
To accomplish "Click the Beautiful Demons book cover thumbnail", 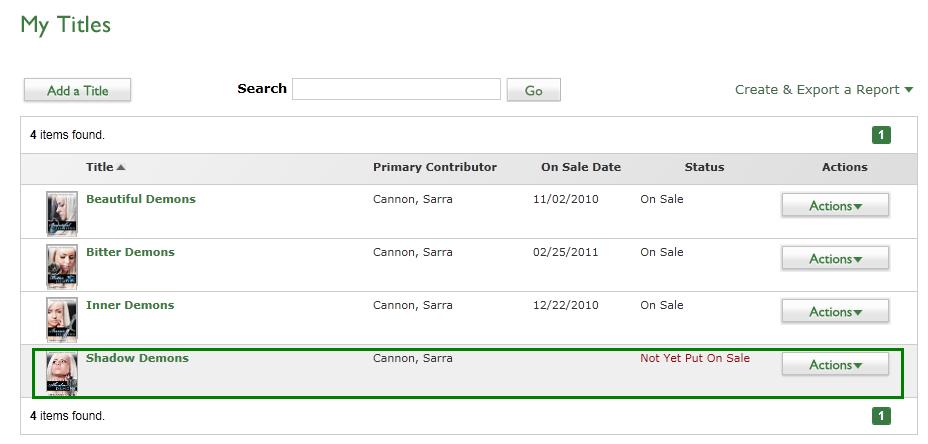I will pos(61,212).
